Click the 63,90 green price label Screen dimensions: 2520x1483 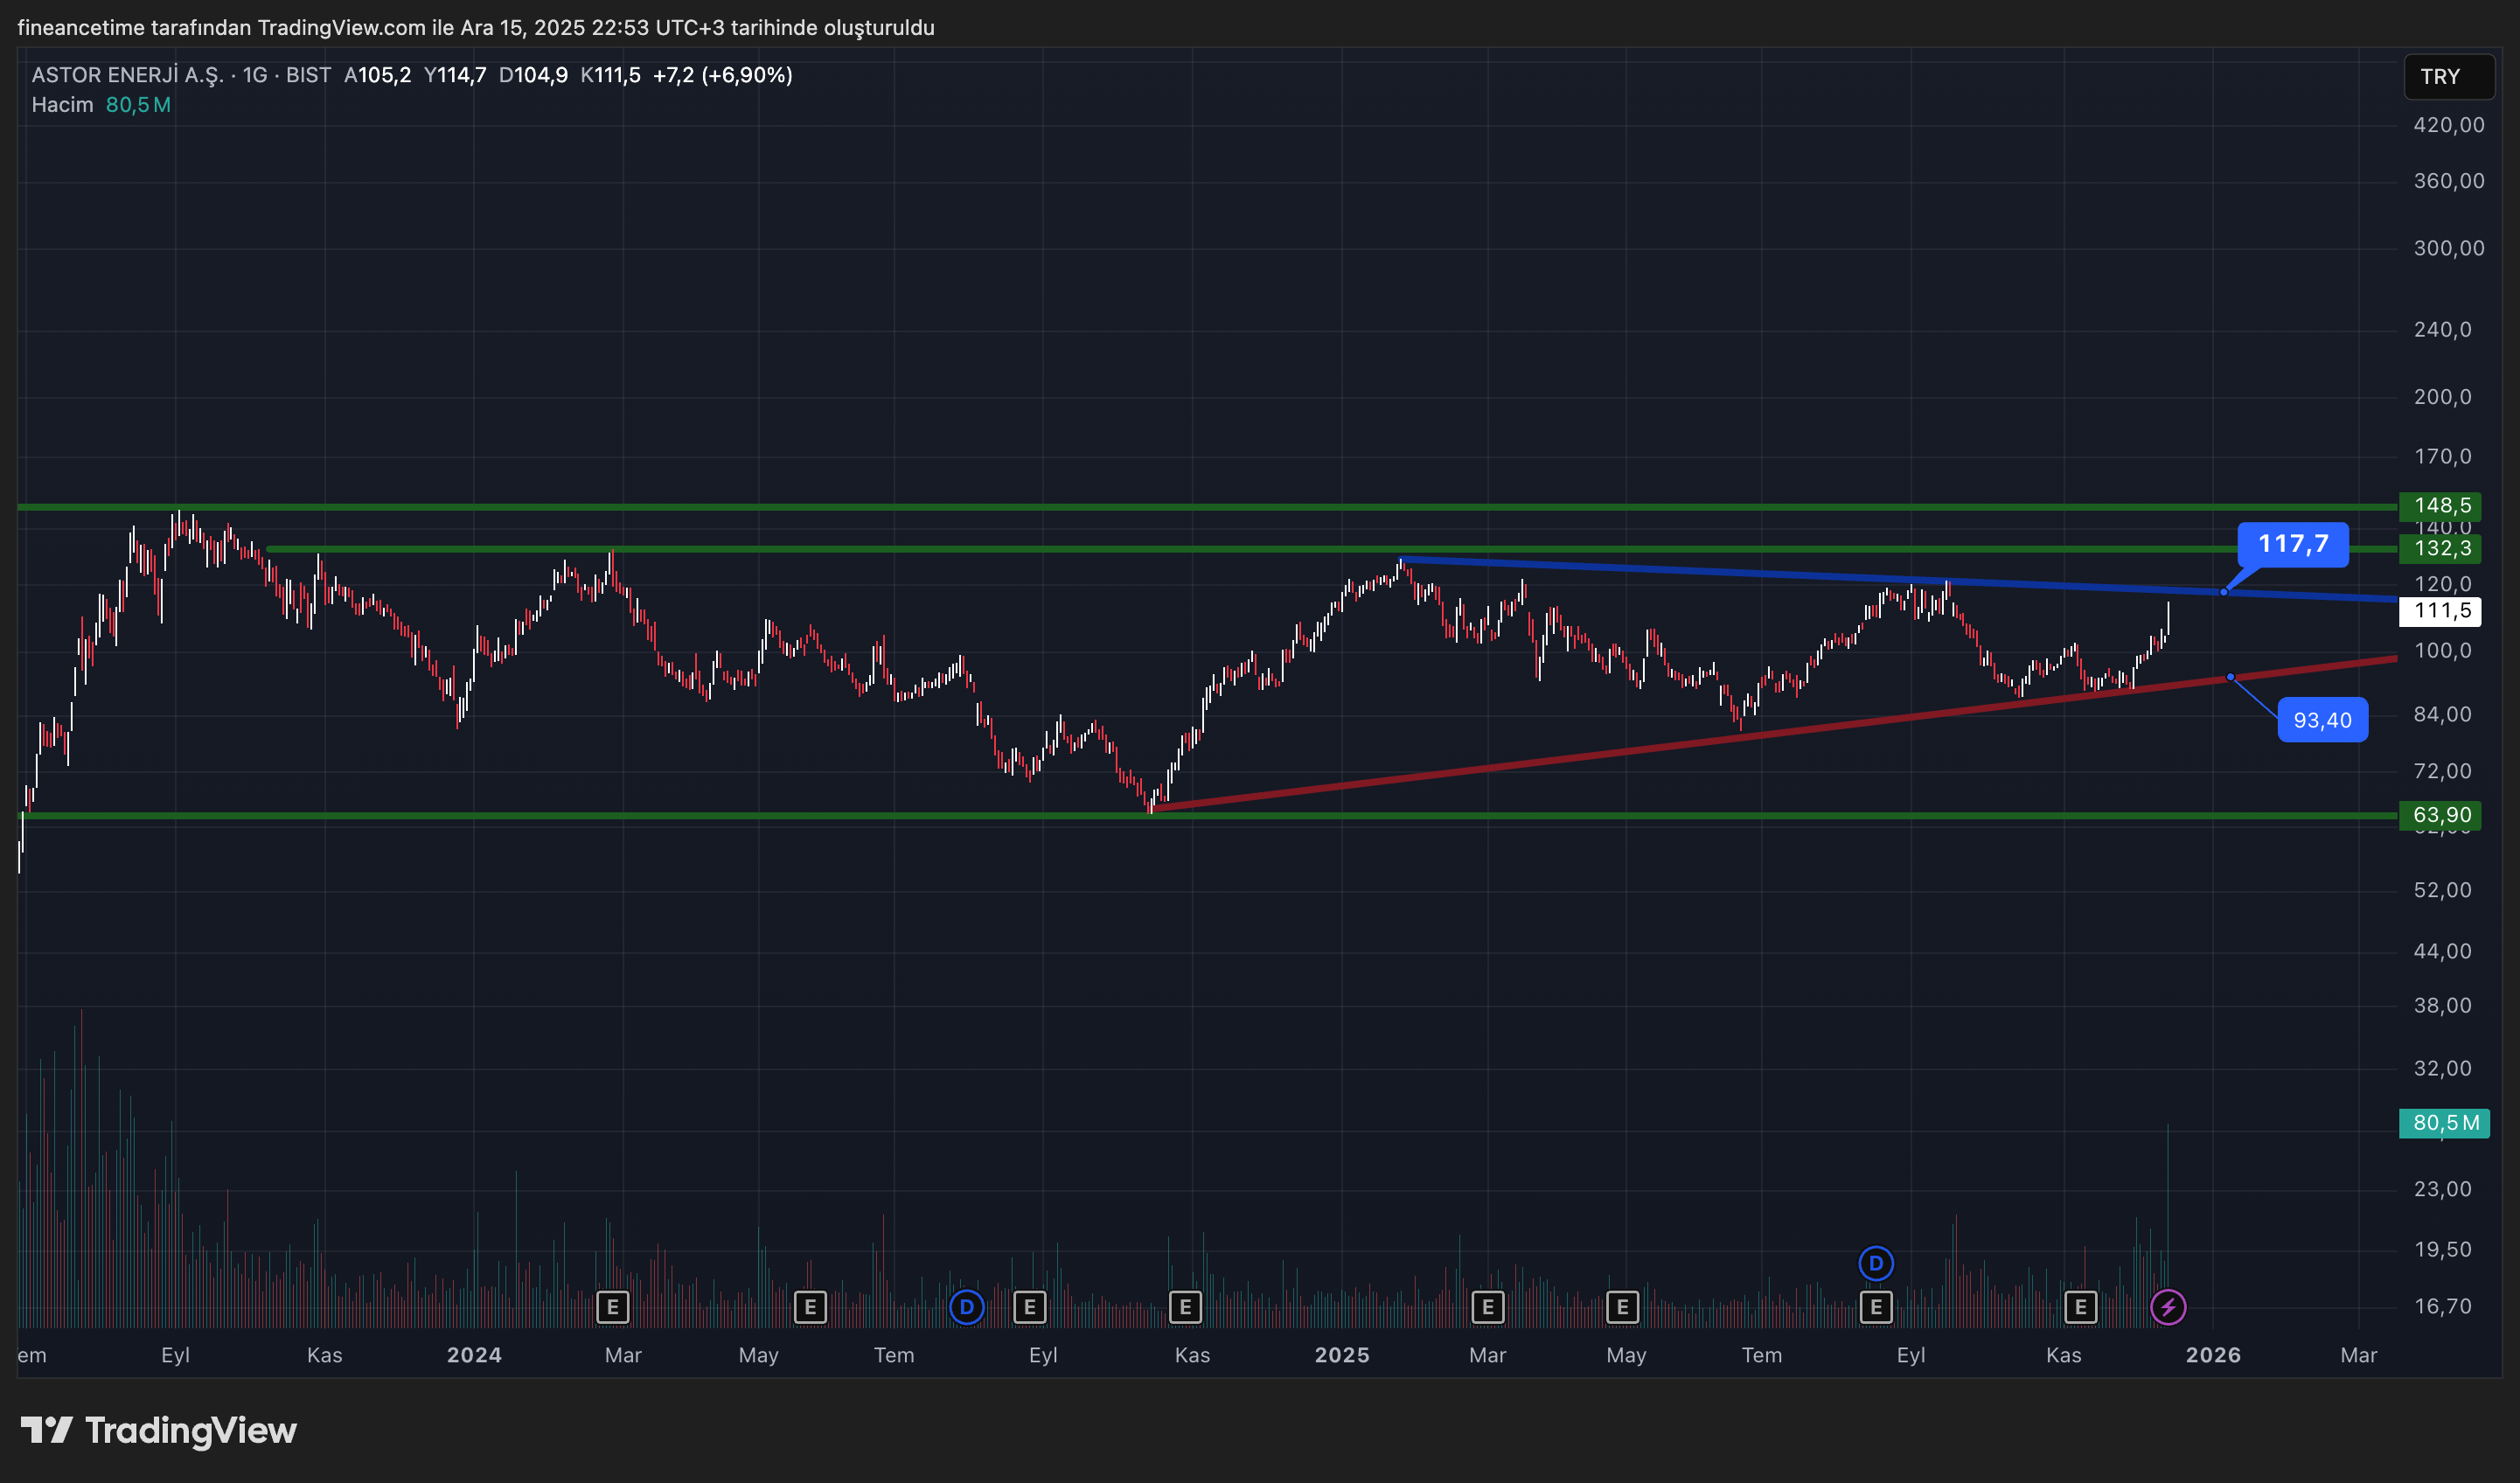tap(2441, 815)
